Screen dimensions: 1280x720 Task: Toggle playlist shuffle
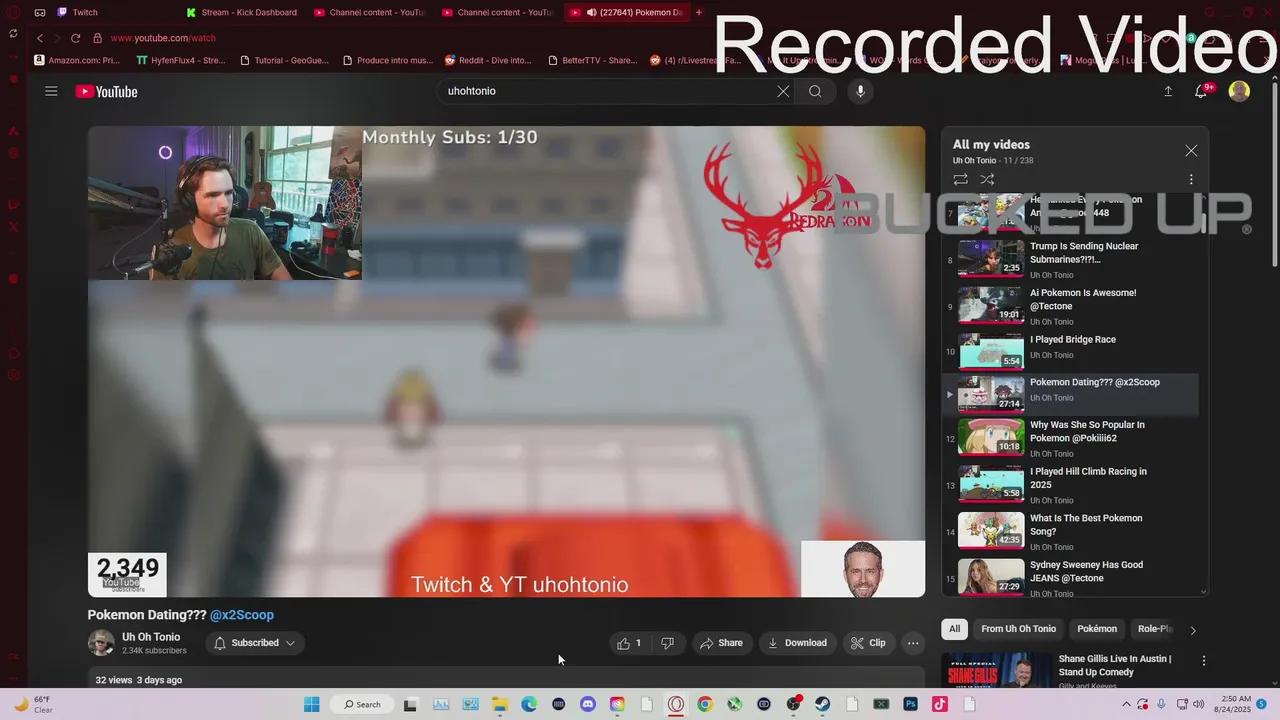click(987, 180)
